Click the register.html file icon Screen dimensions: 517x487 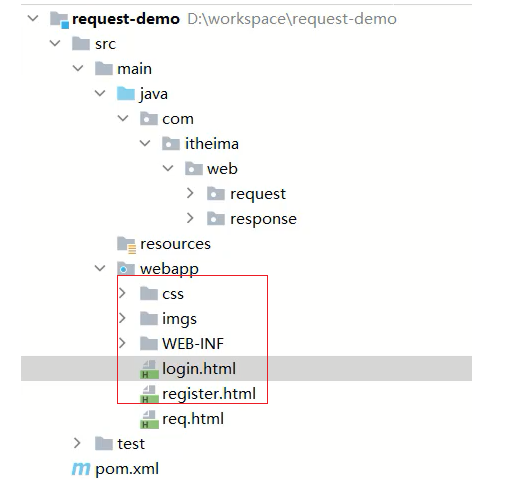(x=149, y=394)
